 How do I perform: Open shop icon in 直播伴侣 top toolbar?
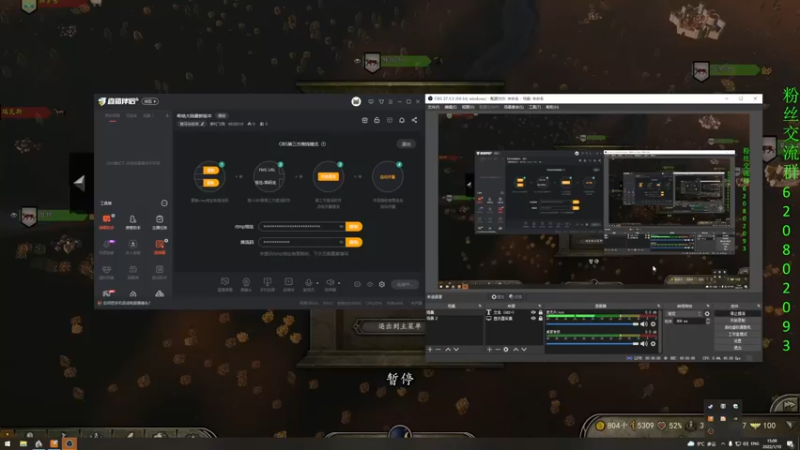click(365, 120)
